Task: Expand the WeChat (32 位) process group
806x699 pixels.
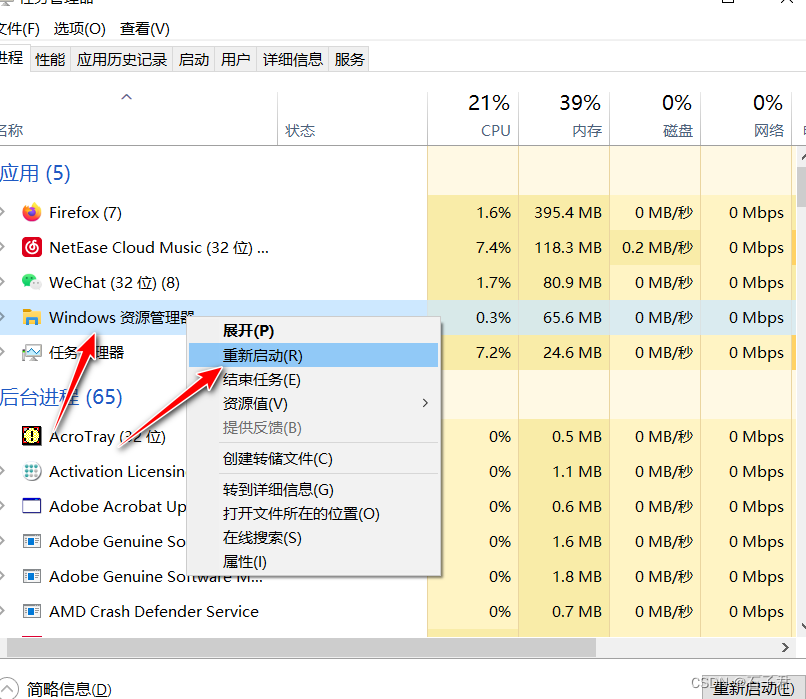Action: point(3,282)
